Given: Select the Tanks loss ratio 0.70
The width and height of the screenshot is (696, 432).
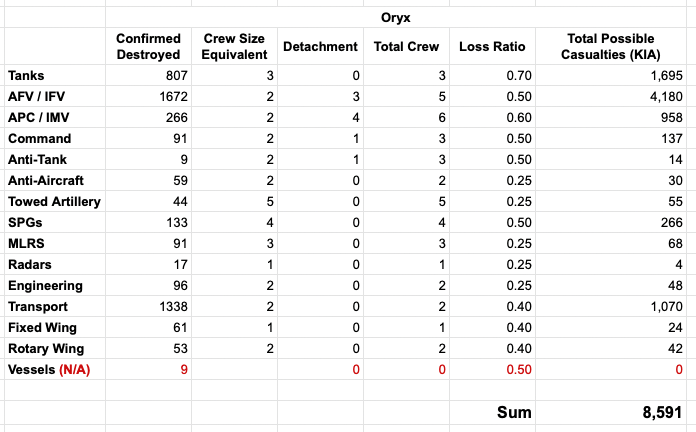Looking at the screenshot, I should pyautogui.click(x=517, y=75).
